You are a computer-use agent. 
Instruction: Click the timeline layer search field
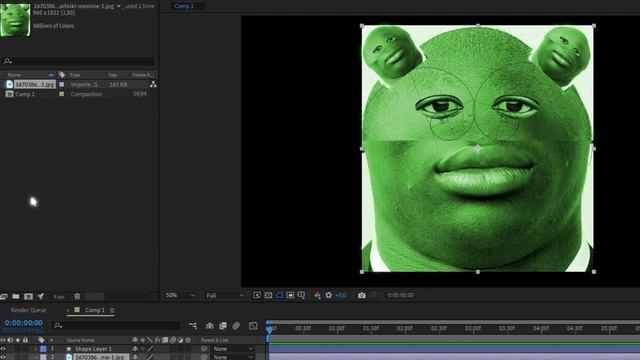pyautogui.click(x=117, y=325)
